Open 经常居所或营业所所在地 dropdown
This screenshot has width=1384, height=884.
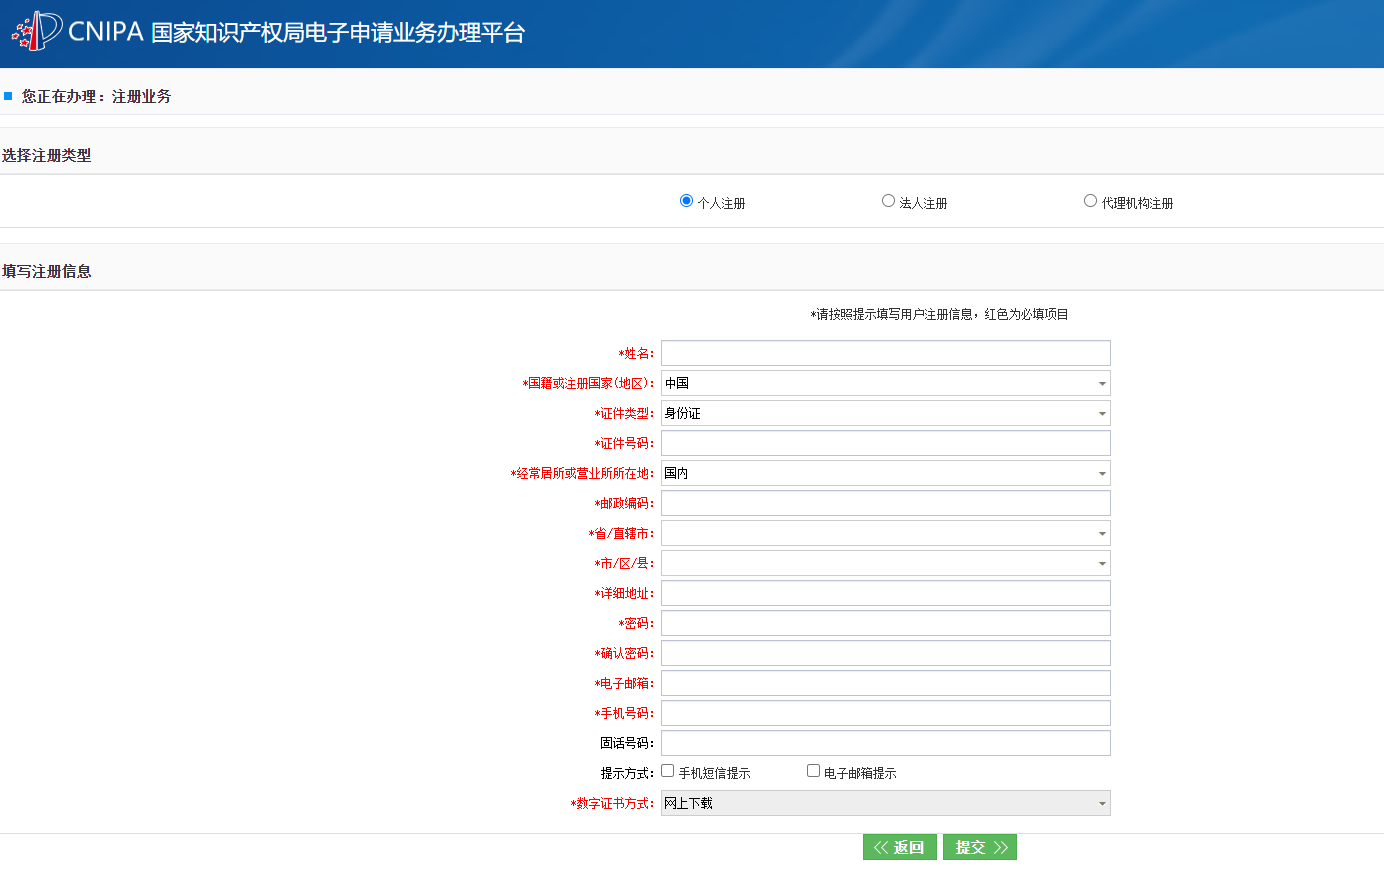(885, 473)
